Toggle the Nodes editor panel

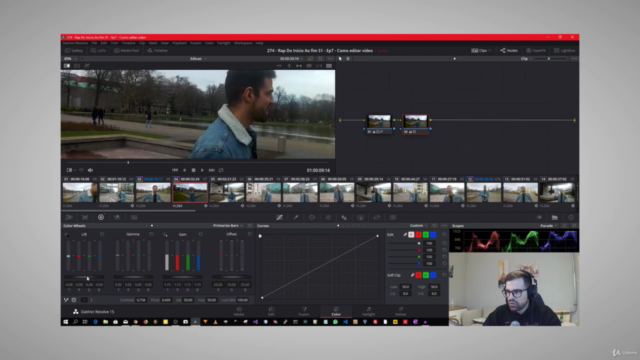(509, 51)
